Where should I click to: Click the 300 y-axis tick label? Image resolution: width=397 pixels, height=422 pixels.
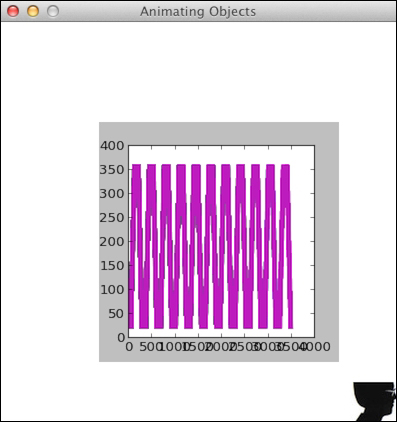(112, 194)
